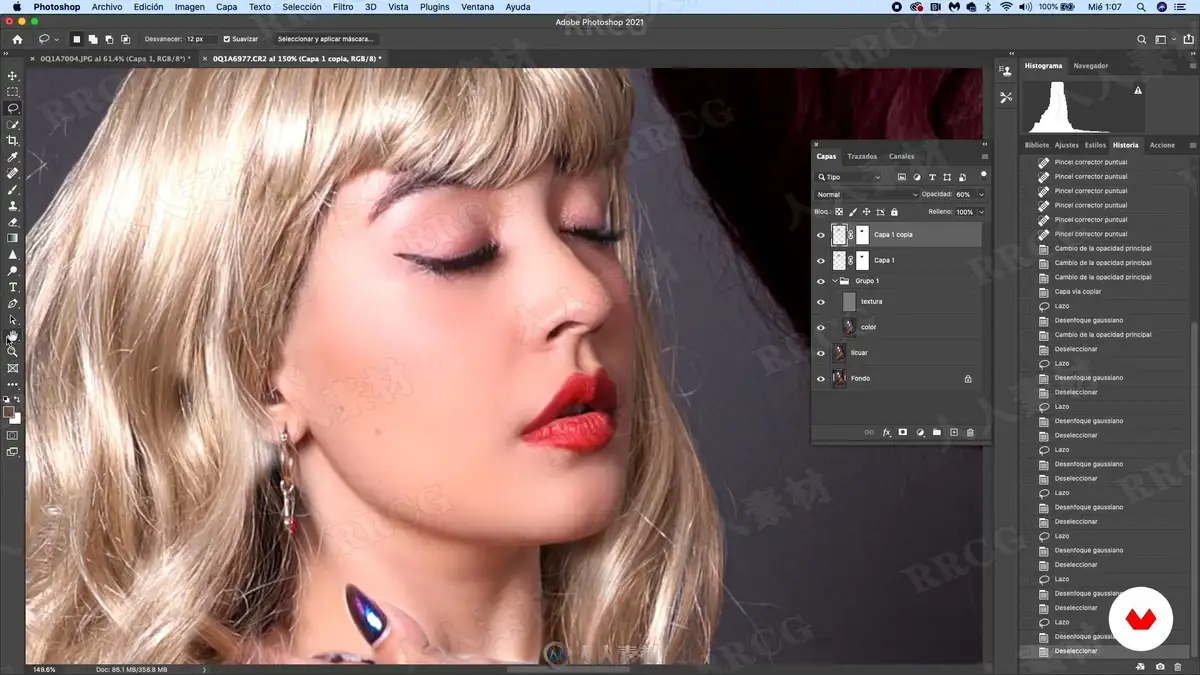The image size is (1200, 675).
Task: Choose the Eyedropper tool
Action: pyautogui.click(x=13, y=157)
